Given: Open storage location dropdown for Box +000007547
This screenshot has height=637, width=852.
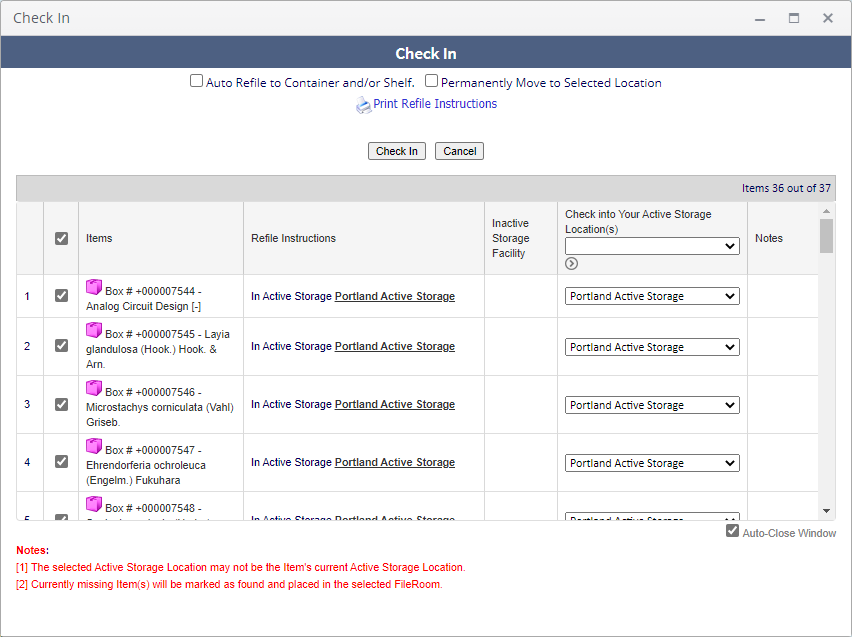Looking at the screenshot, I should click(652, 463).
